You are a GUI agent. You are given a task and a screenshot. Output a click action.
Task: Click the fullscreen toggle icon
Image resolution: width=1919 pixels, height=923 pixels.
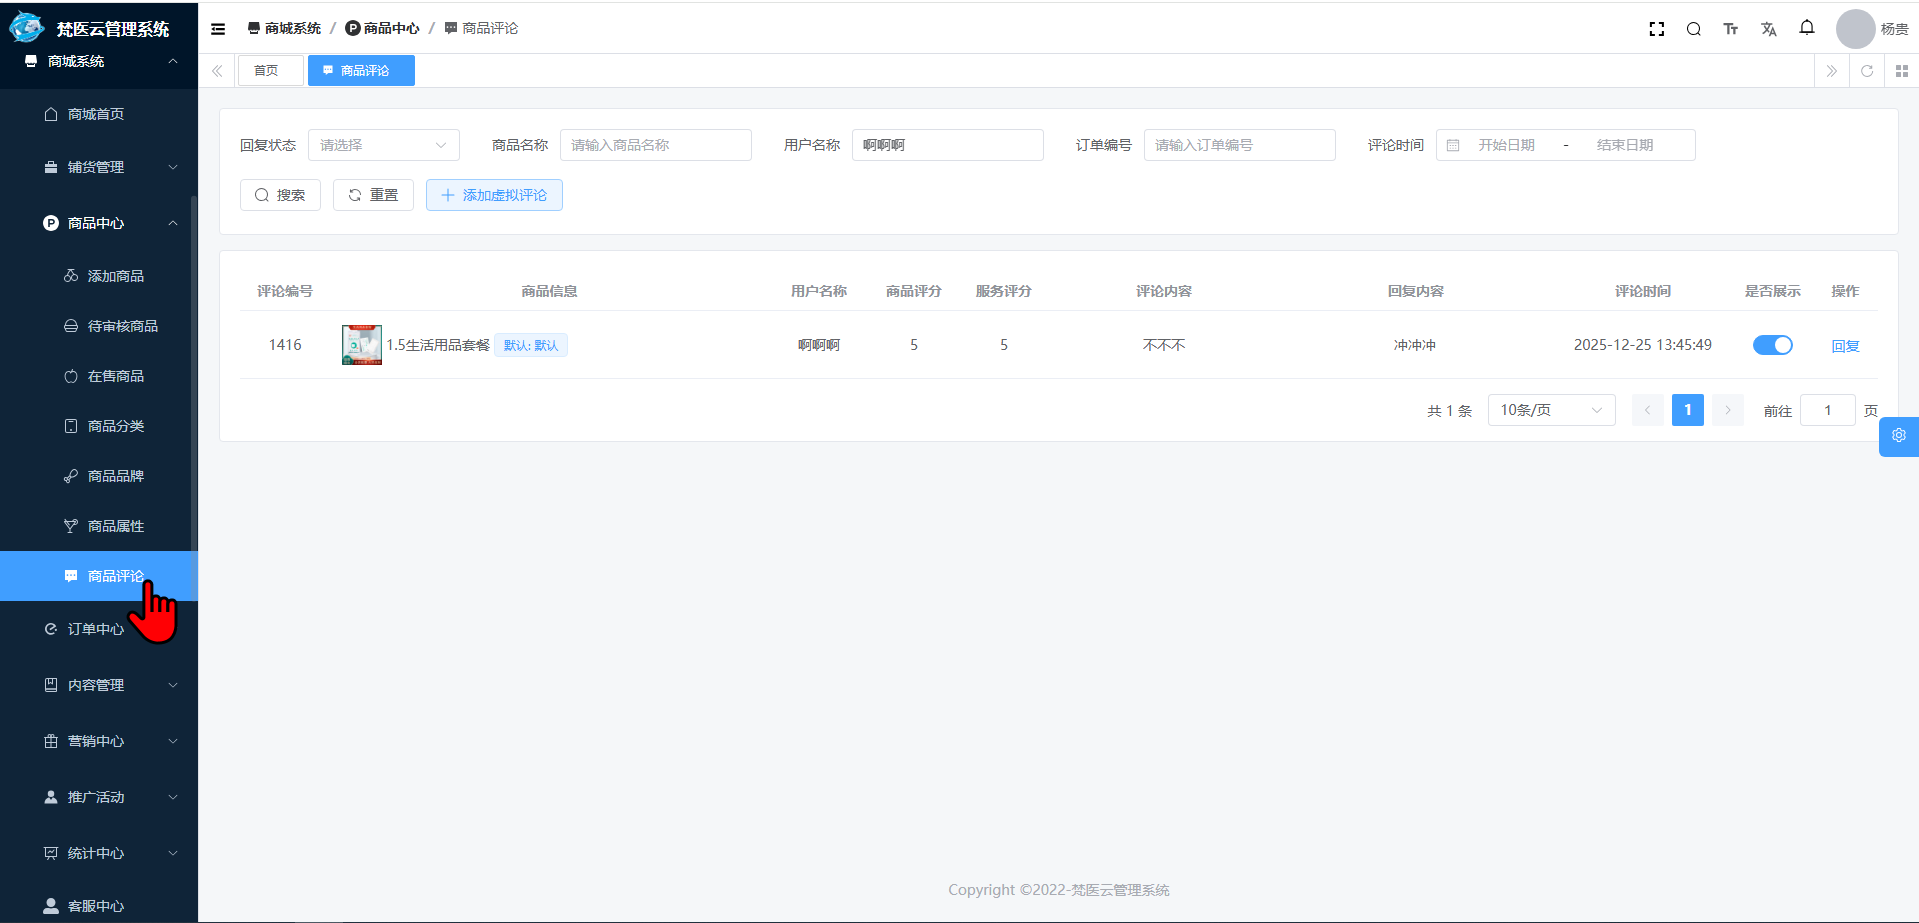1656,29
